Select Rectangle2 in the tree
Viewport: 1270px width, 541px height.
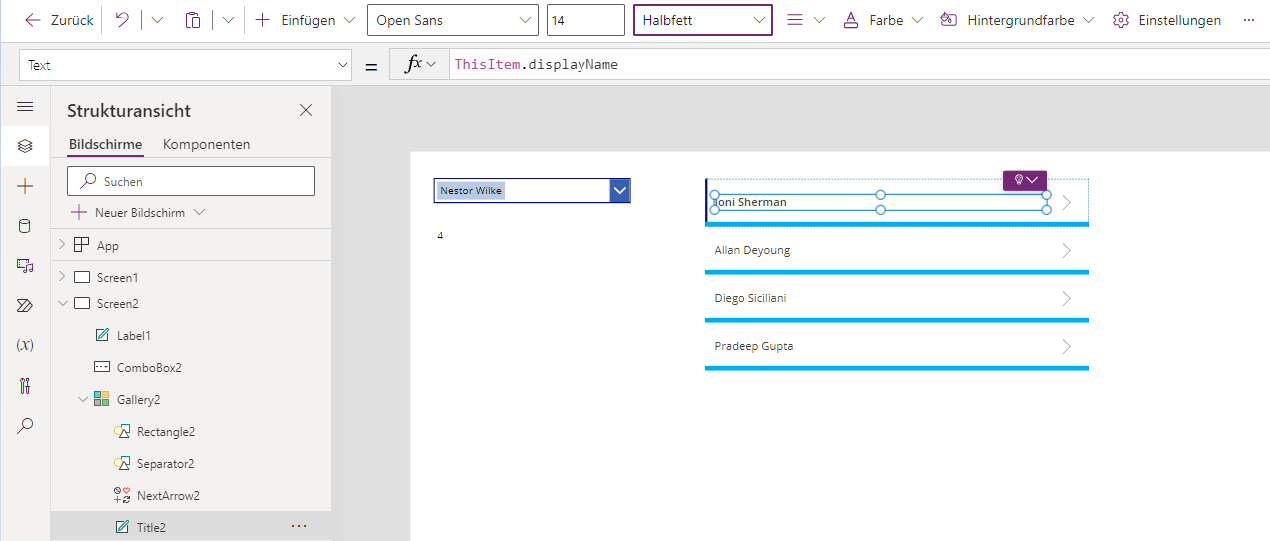[166, 431]
